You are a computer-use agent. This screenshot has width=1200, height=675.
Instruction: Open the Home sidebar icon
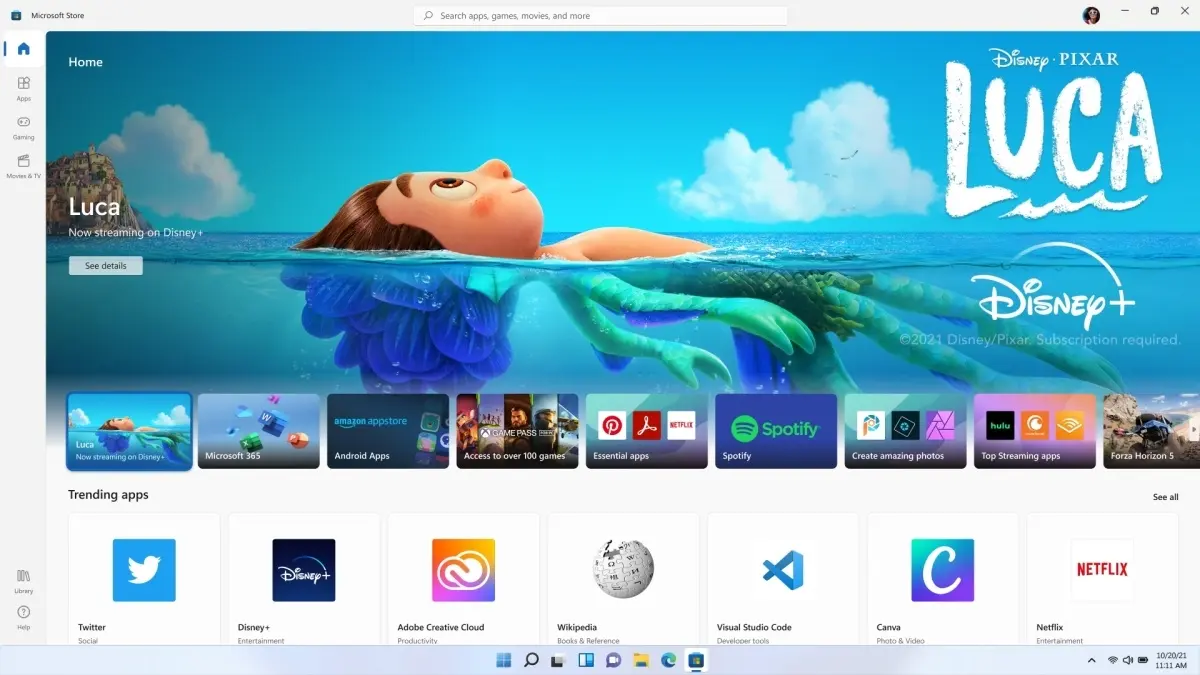24,49
